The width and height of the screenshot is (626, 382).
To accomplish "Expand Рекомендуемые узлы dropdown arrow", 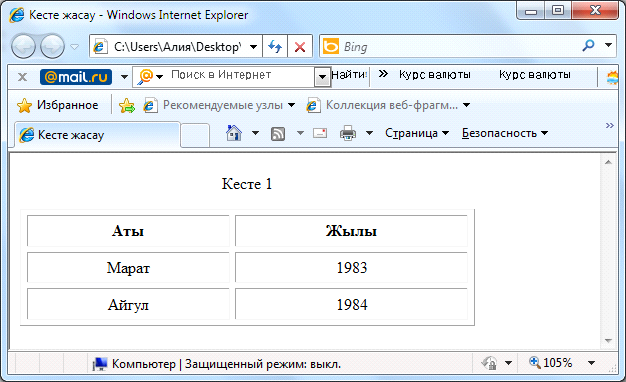I will pyautogui.click(x=291, y=105).
